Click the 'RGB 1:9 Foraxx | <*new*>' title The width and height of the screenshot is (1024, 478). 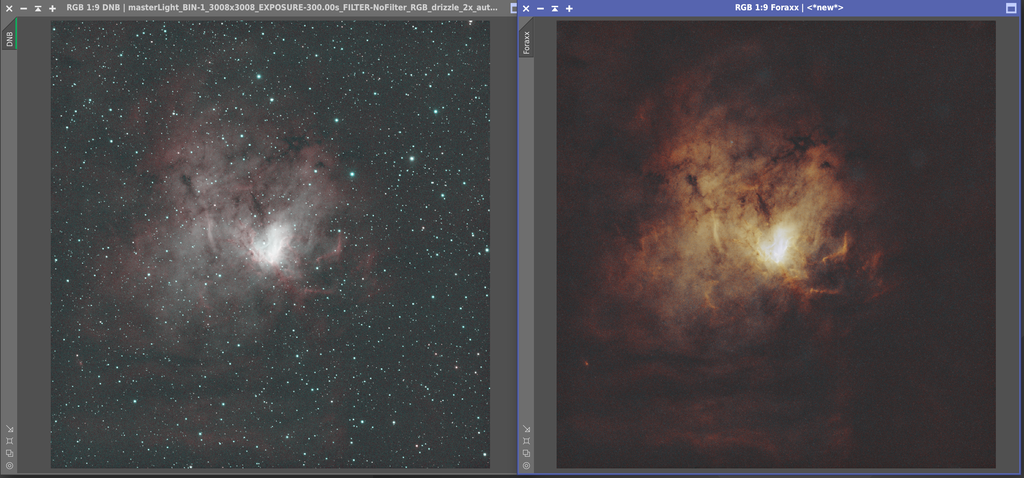788,8
